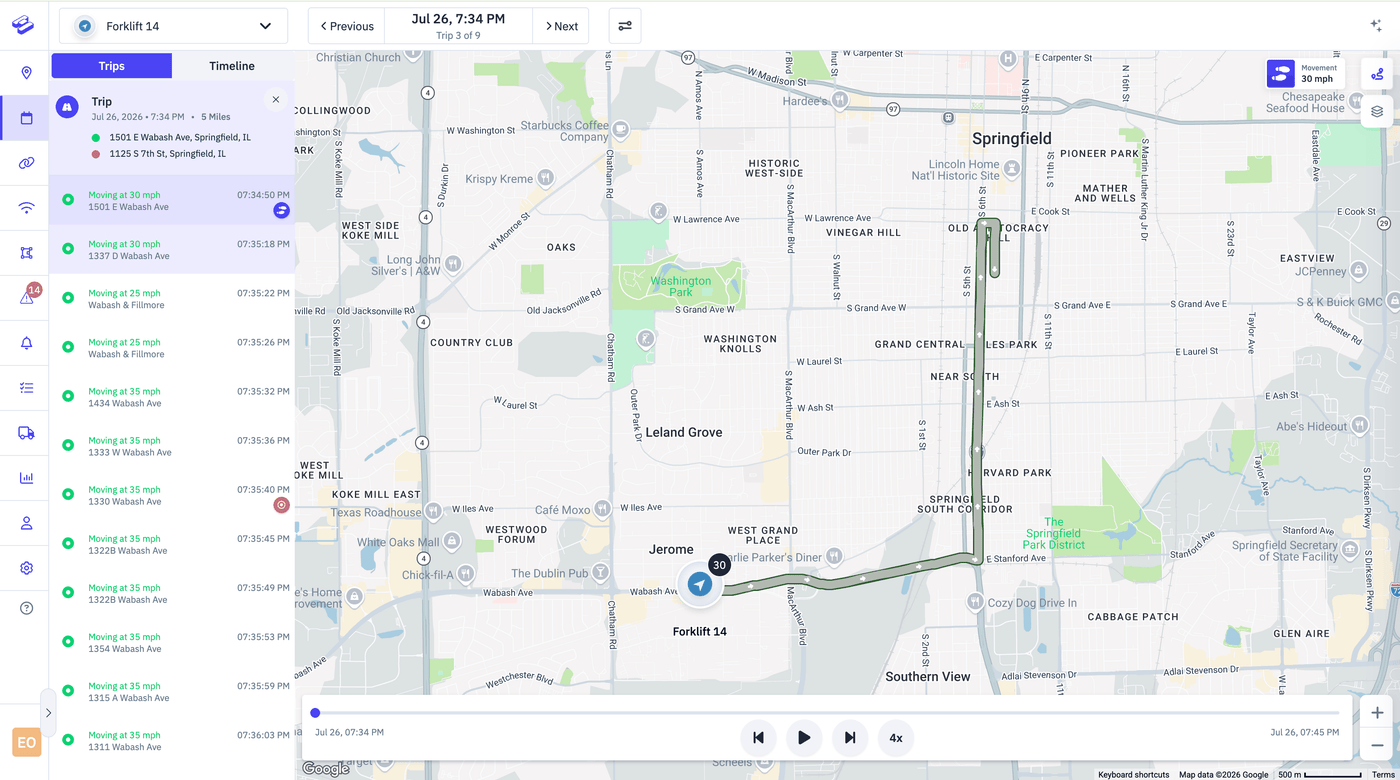Select event 1354 Wabash Ave
This screenshot has width=1400, height=780.
[x=172, y=641]
